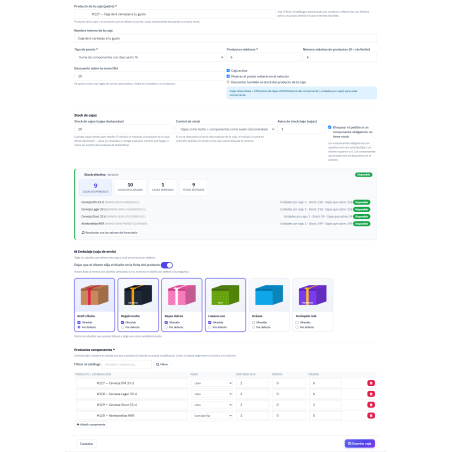Check 'Ofrecido' on the purple box

pyautogui.click(x=297, y=322)
